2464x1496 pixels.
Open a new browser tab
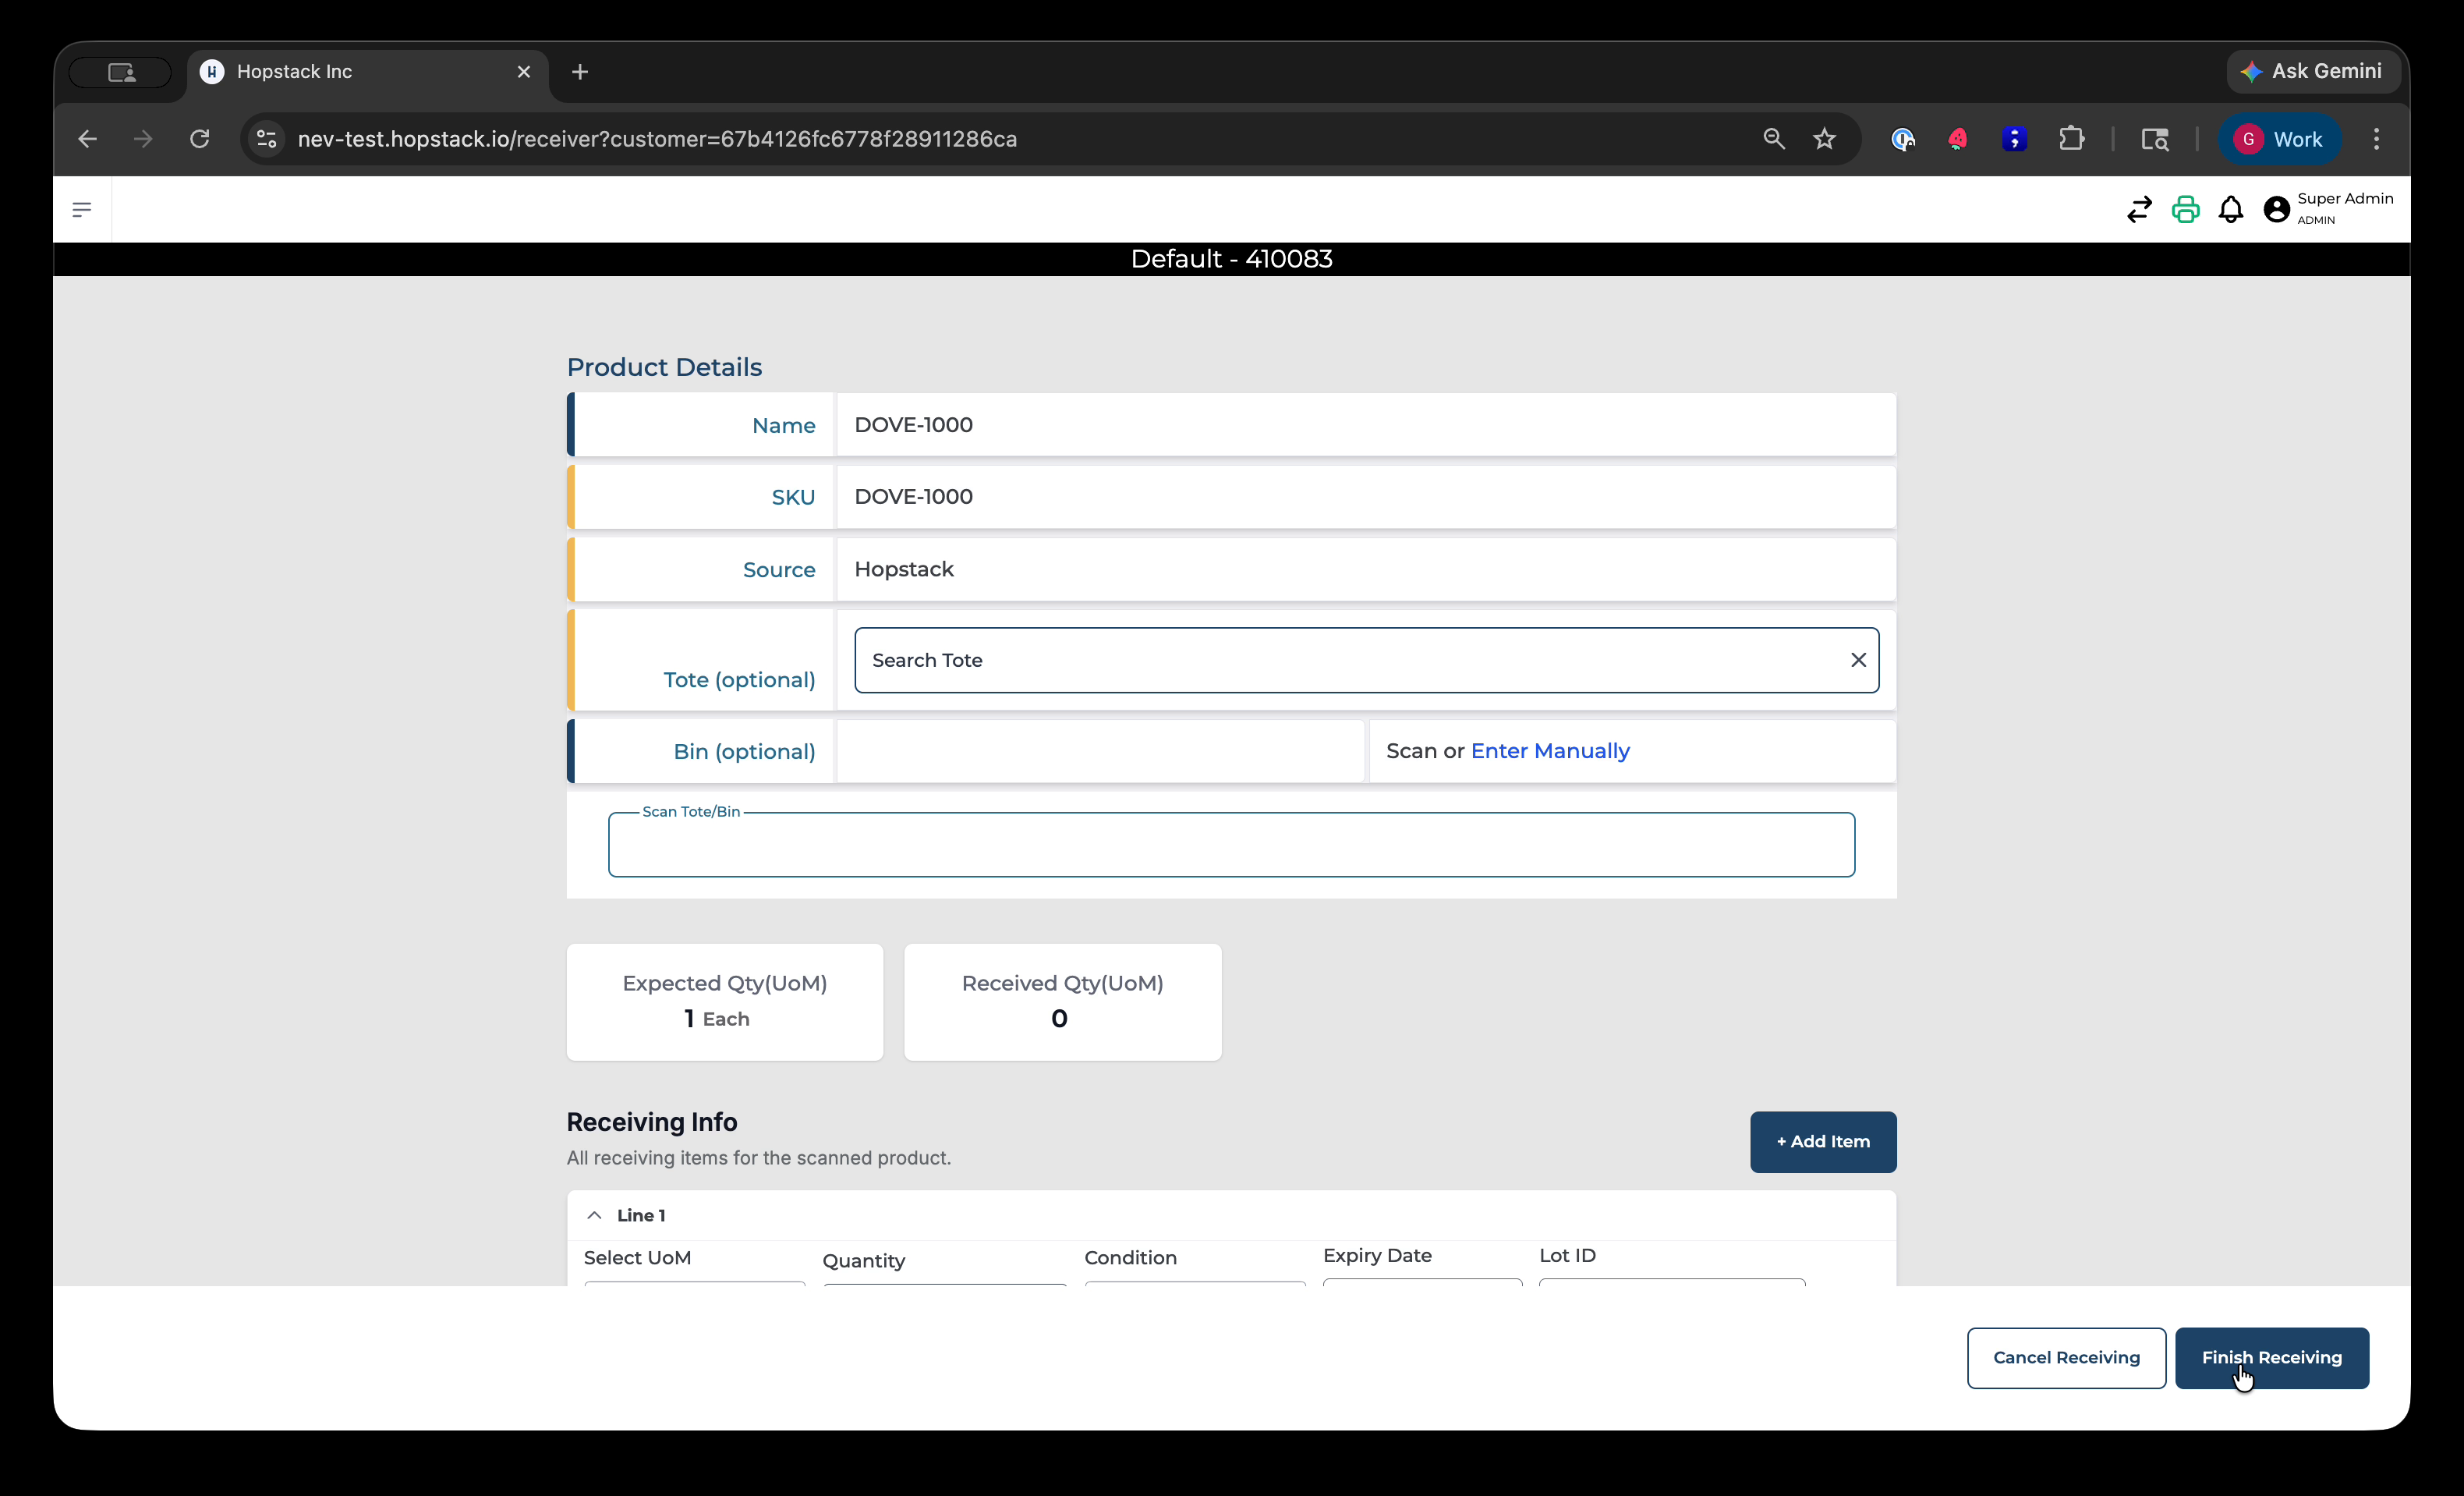coord(580,72)
